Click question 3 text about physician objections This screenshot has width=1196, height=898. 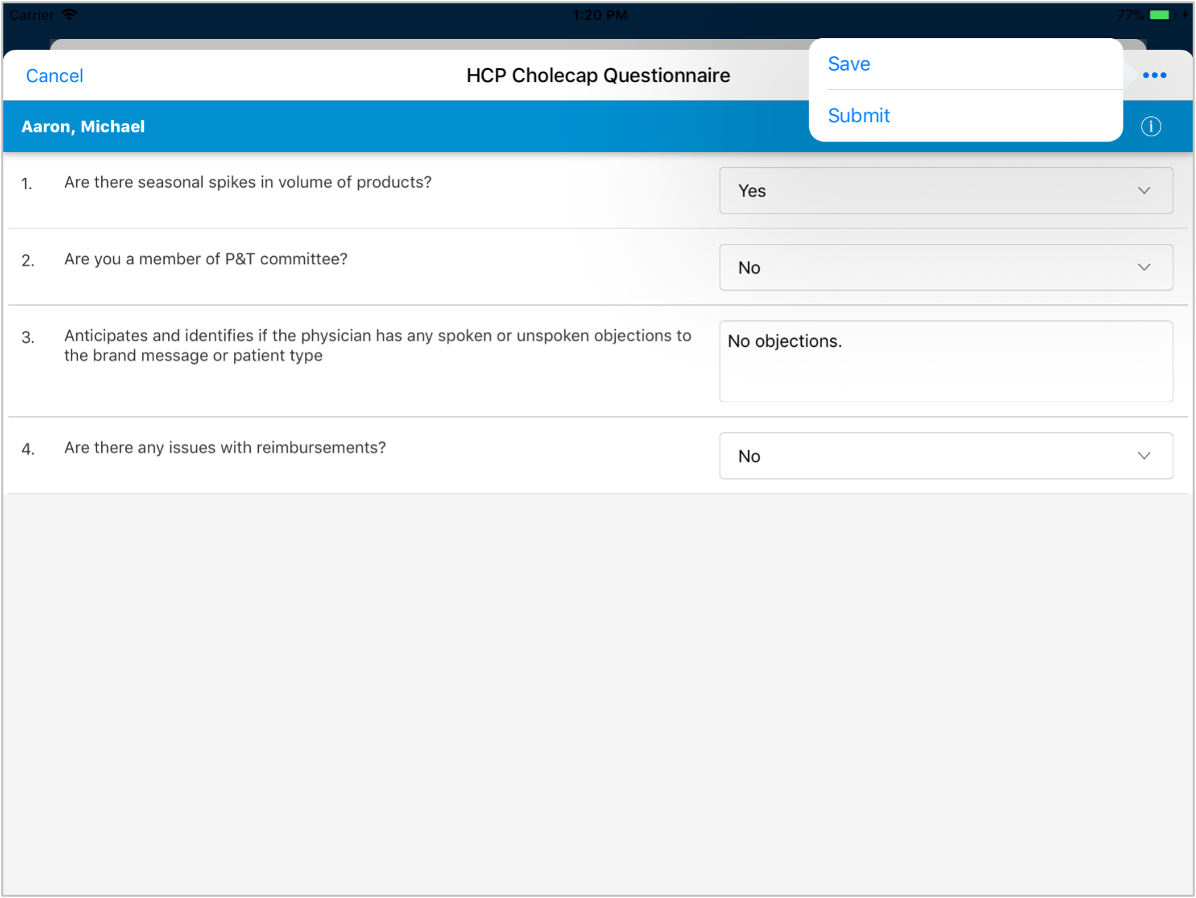click(x=377, y=346)
